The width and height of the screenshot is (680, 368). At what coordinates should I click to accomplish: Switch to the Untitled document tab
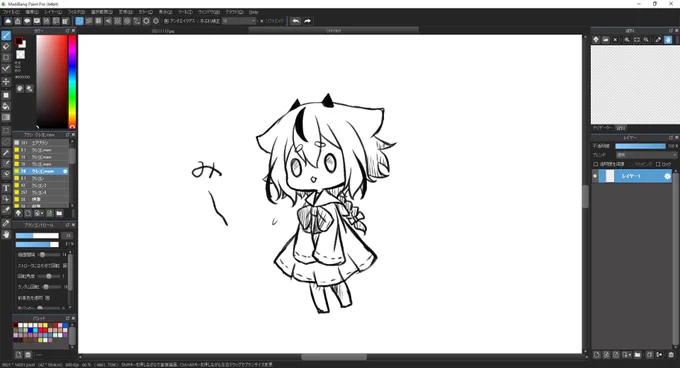[333, 31]
